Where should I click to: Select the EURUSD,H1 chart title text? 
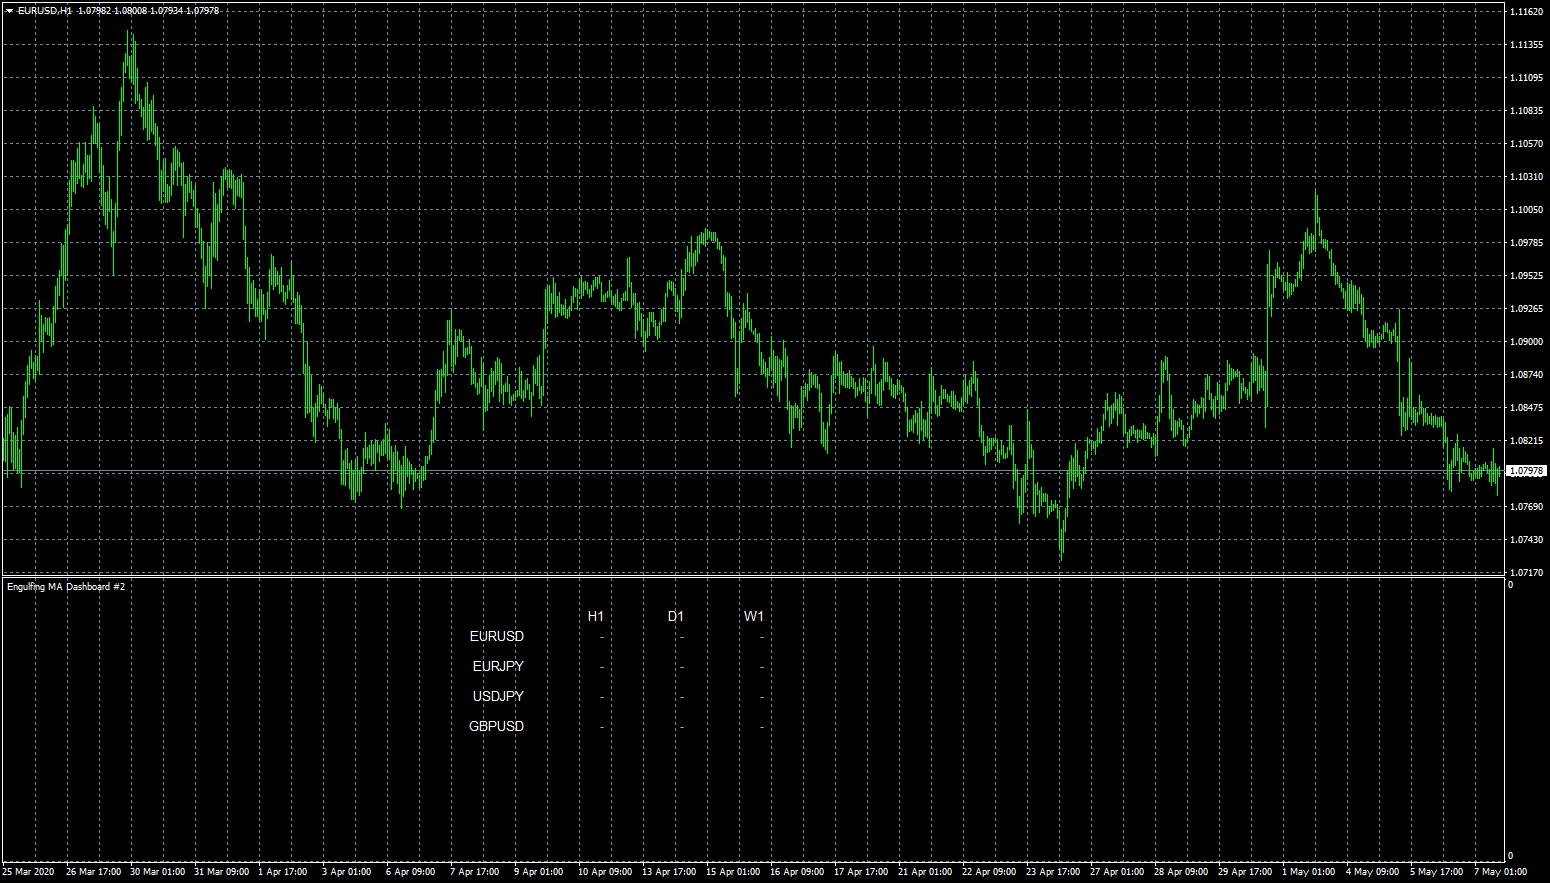pos(45,10)
